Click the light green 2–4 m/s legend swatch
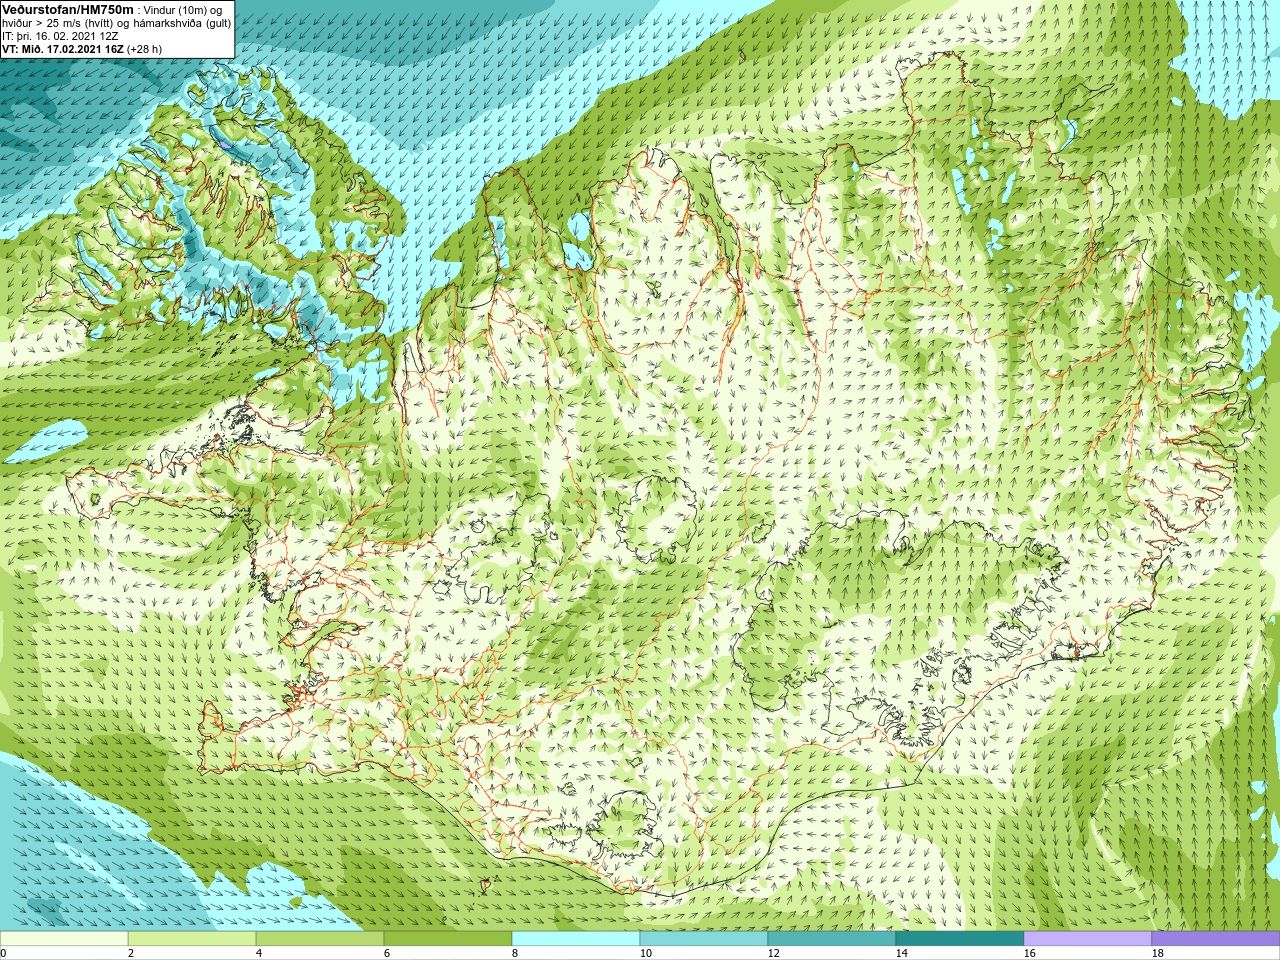The height and width of the screenshot is (960, 1280). [x=192, y=939]
